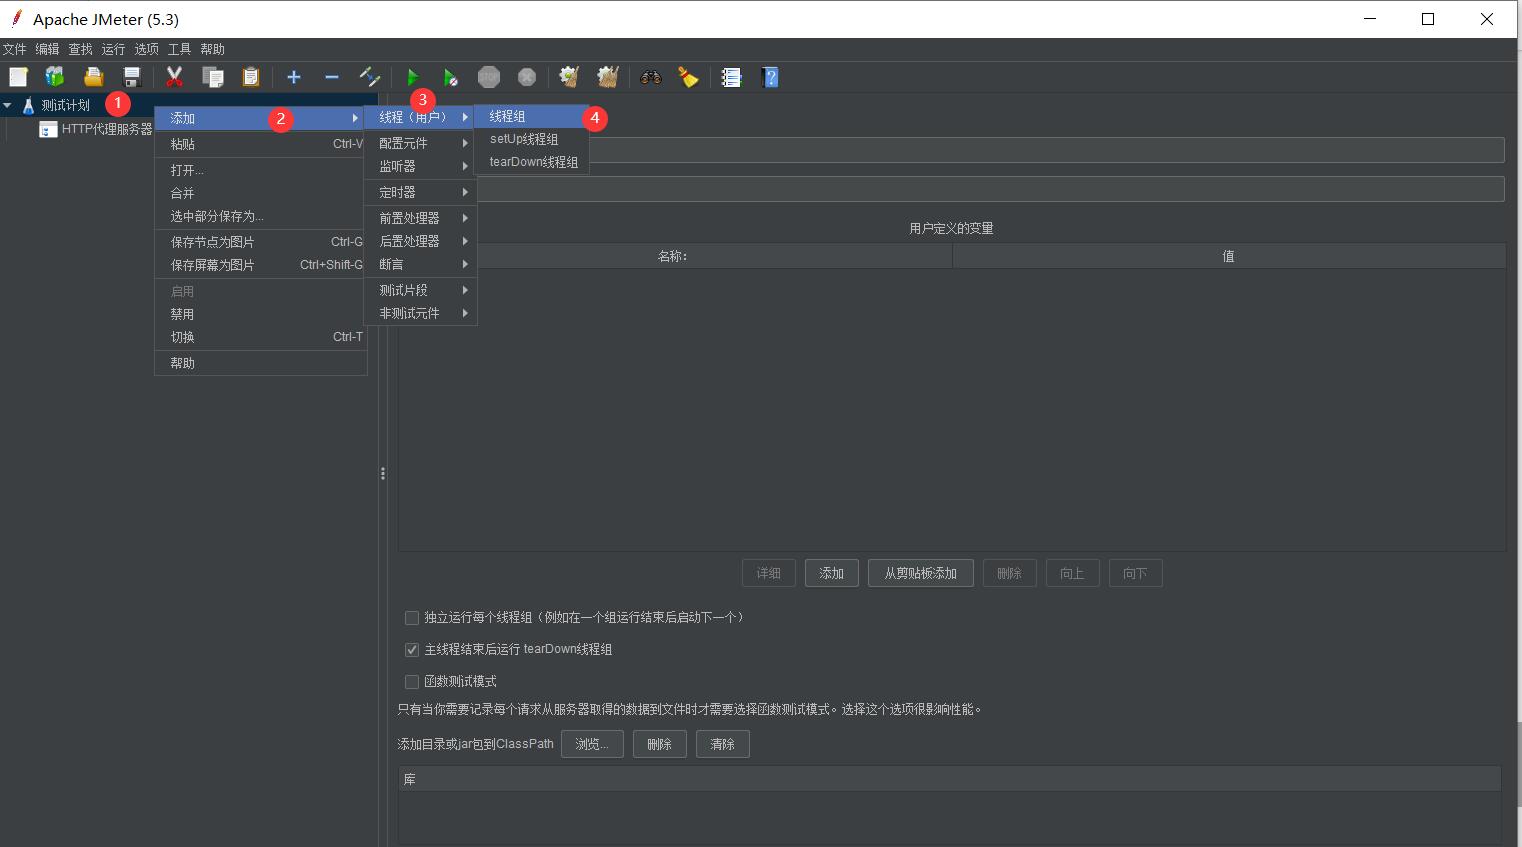Viewport: 1522px width, 847px height.
Task: Click the Clear broom icon
Action: [x=570, y=77]
